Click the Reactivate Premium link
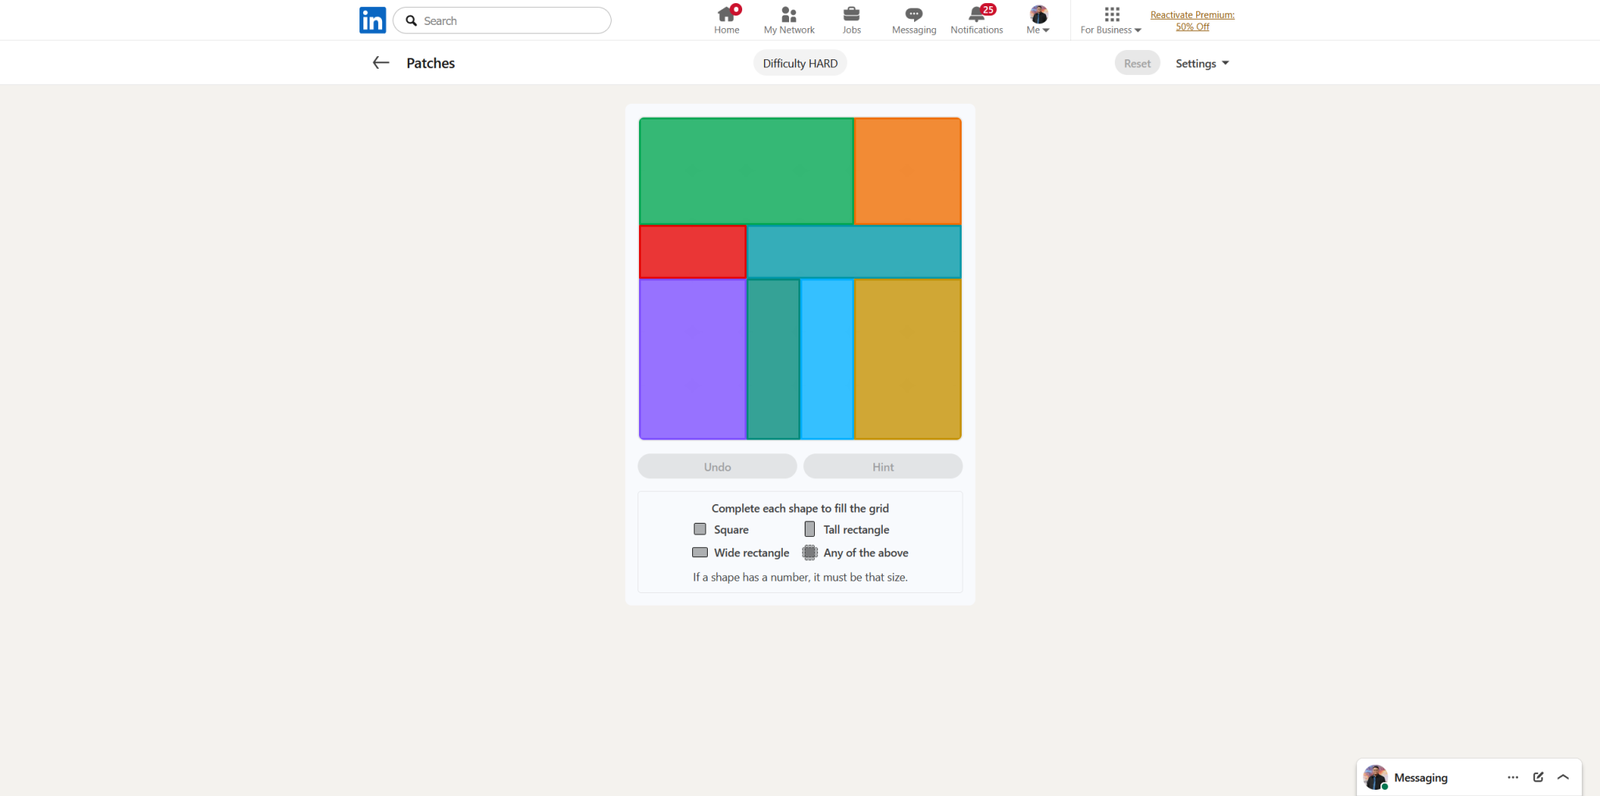Image resolution: width=1600 pixels, height=796 pixels. tap(1192, 21)
